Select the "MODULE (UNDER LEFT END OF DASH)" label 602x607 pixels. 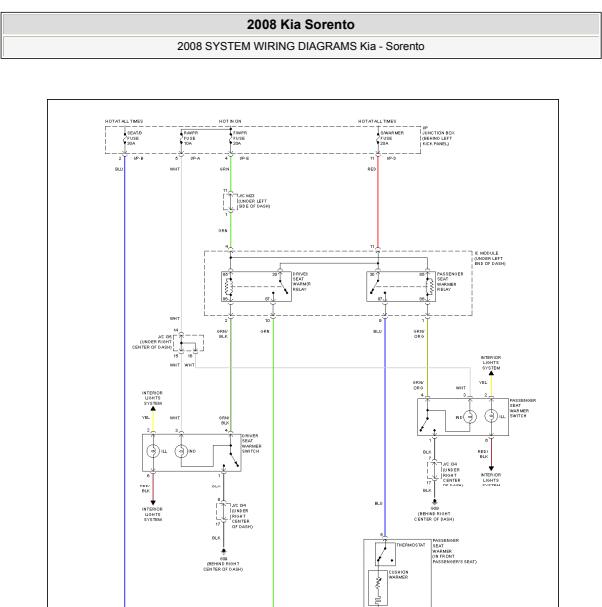coord(490,258)
